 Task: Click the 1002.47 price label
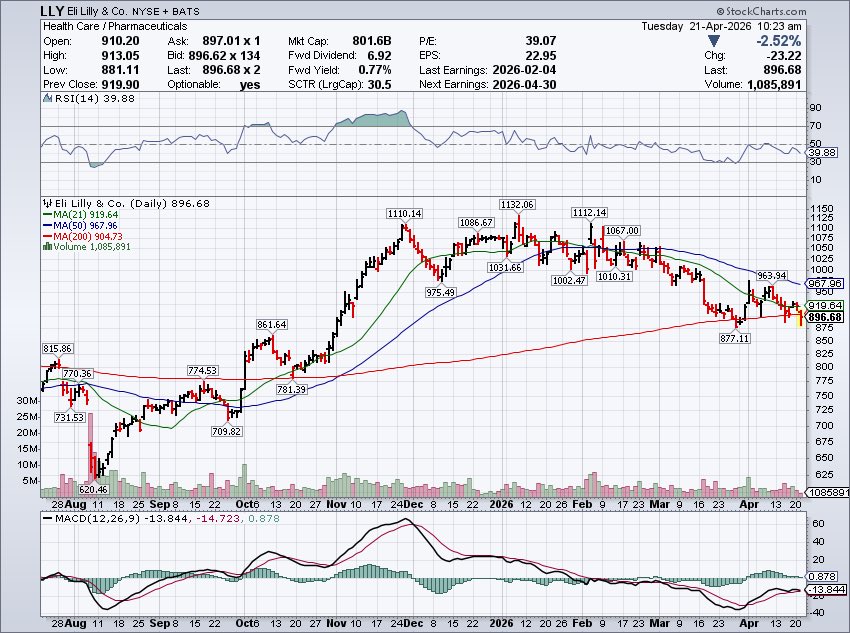pos(569,280)
